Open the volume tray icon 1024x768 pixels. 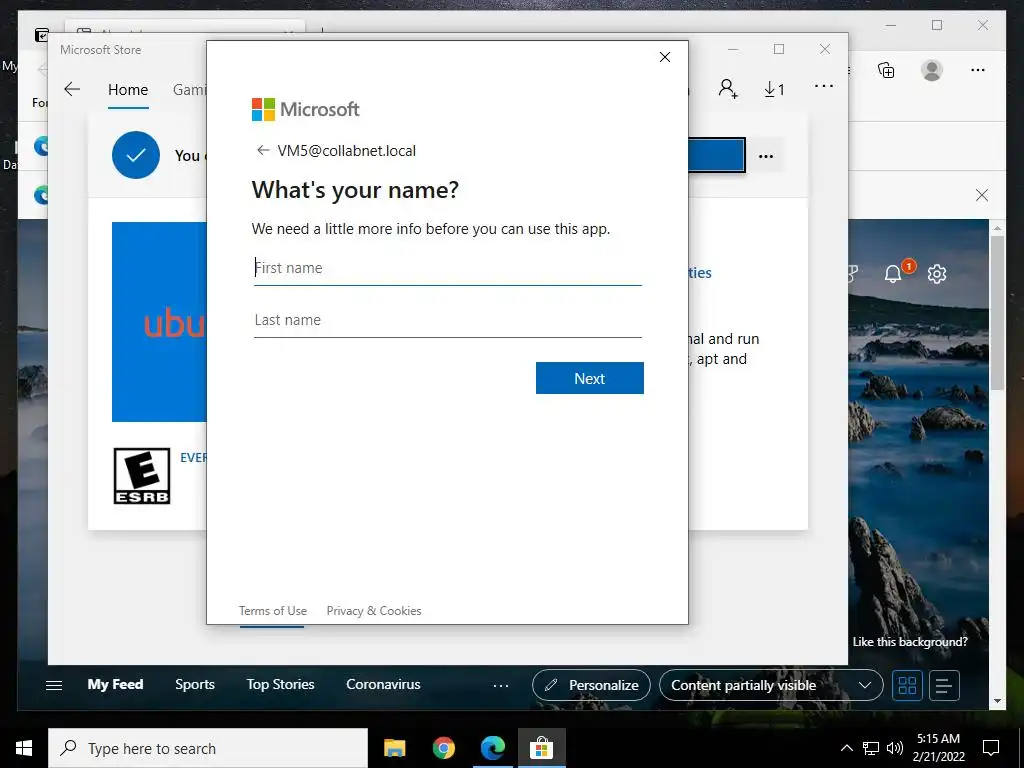click(x=895, y=748)
